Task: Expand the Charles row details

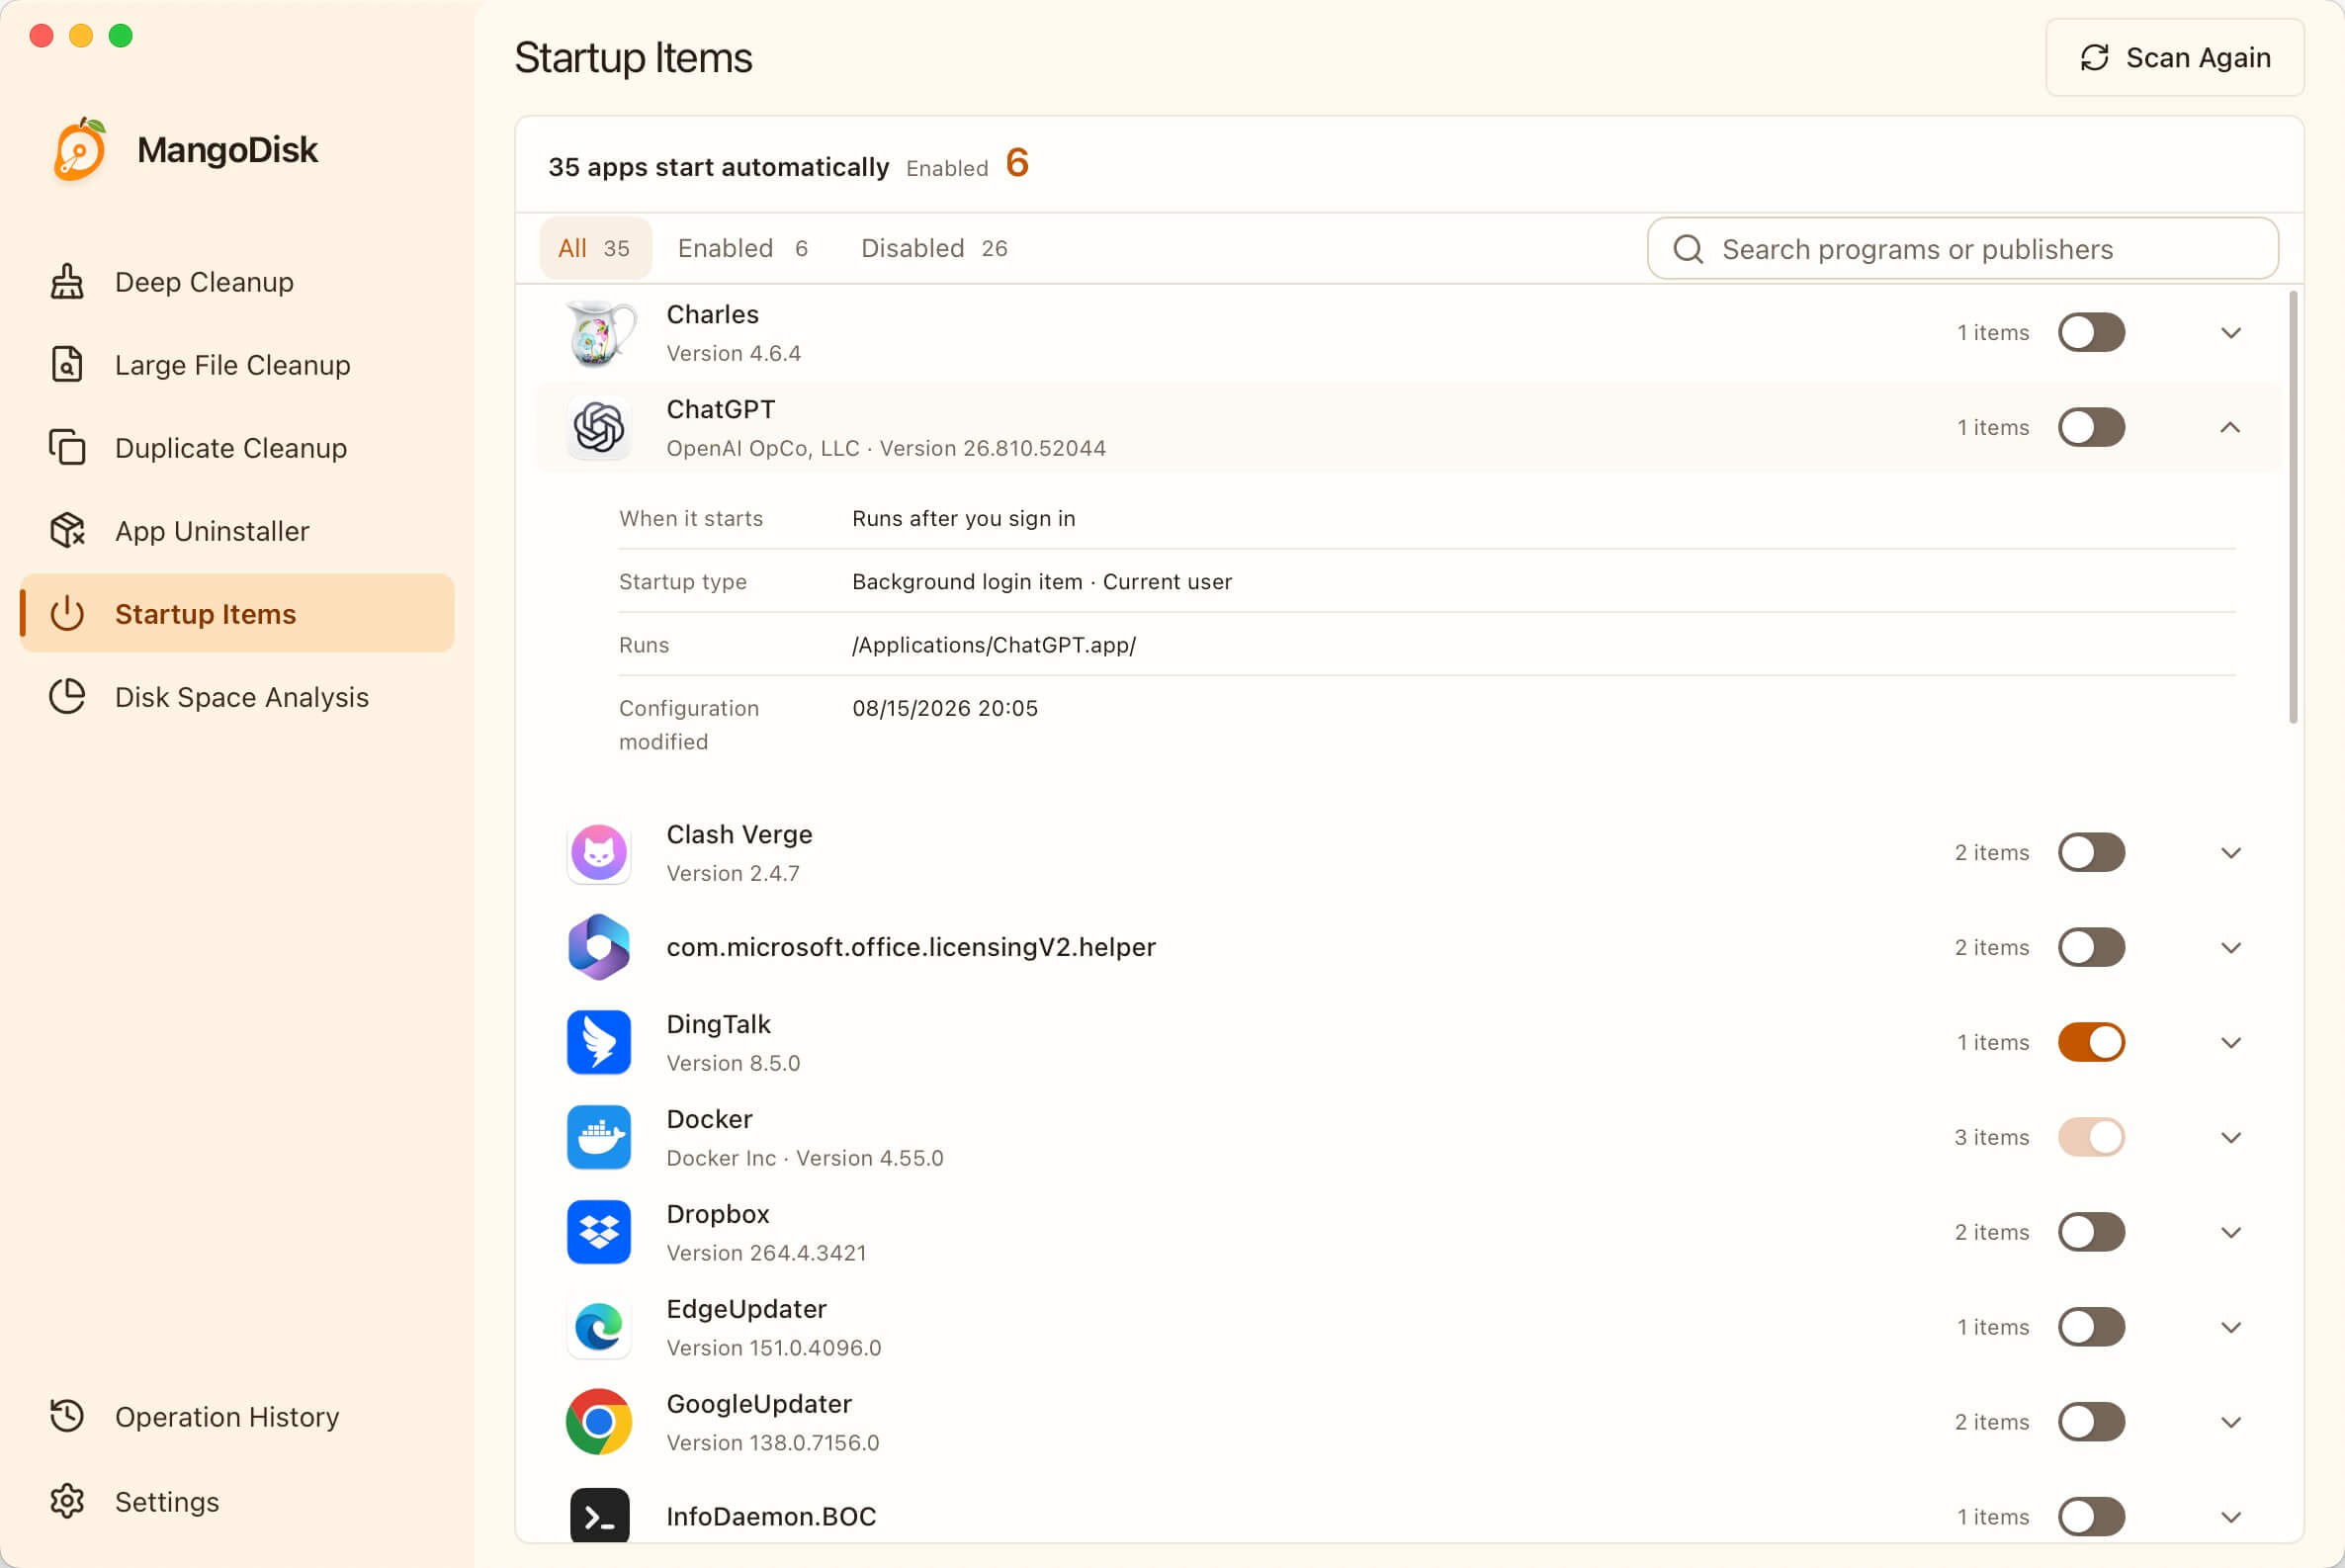Action: click(x=2231, y=333)
